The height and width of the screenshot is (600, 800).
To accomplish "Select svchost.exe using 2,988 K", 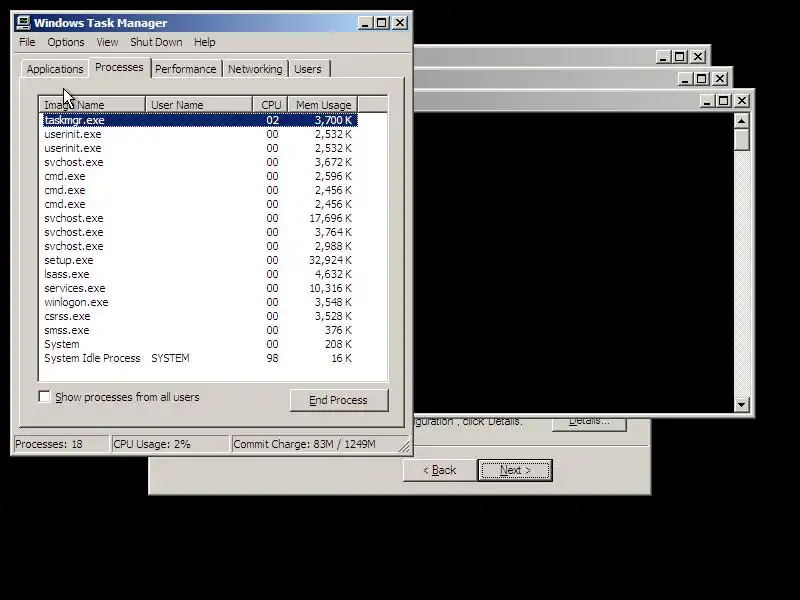I will tap(199, 246).
